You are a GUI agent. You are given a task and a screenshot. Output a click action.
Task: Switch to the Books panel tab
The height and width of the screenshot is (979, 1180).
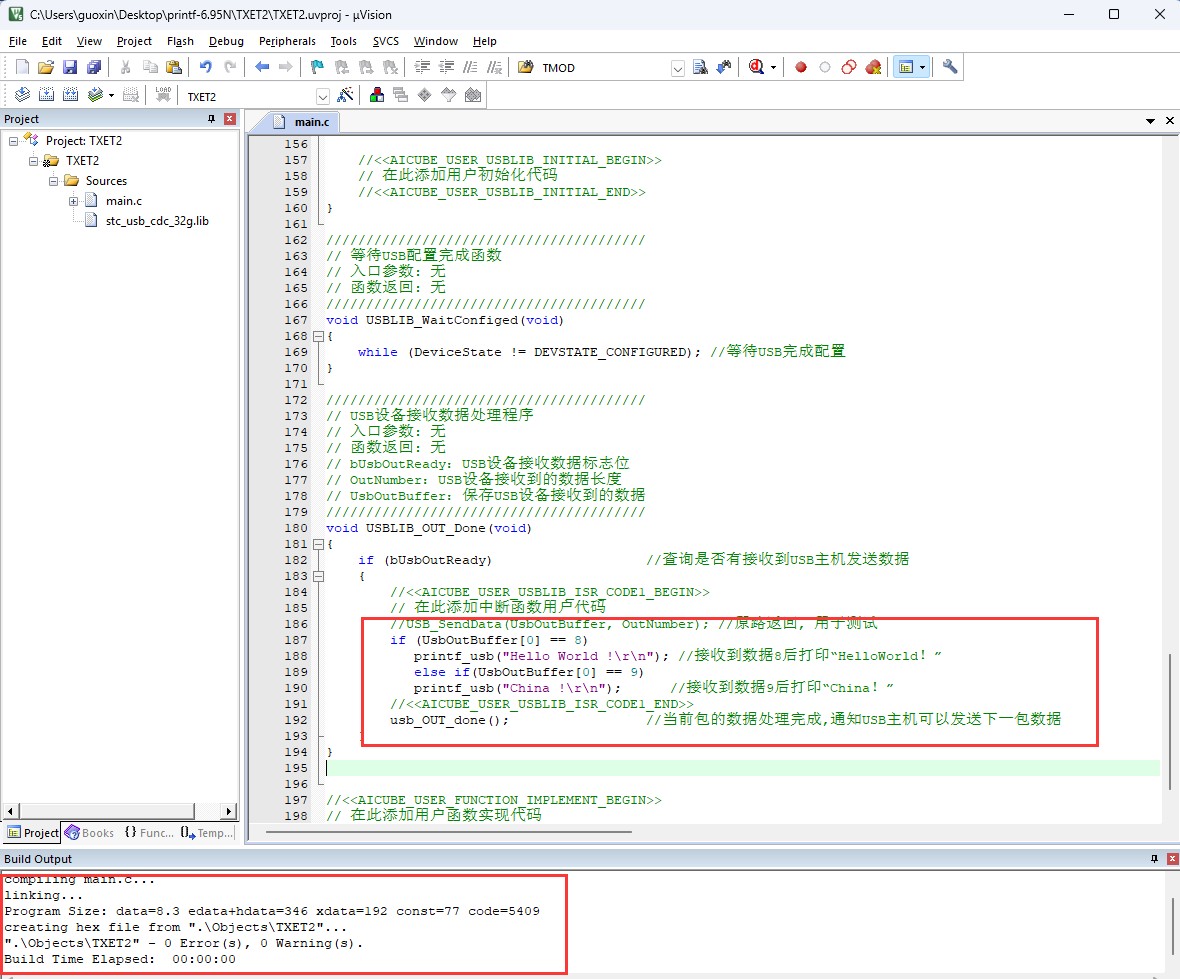pyautogui.click(x=90, y=833)
